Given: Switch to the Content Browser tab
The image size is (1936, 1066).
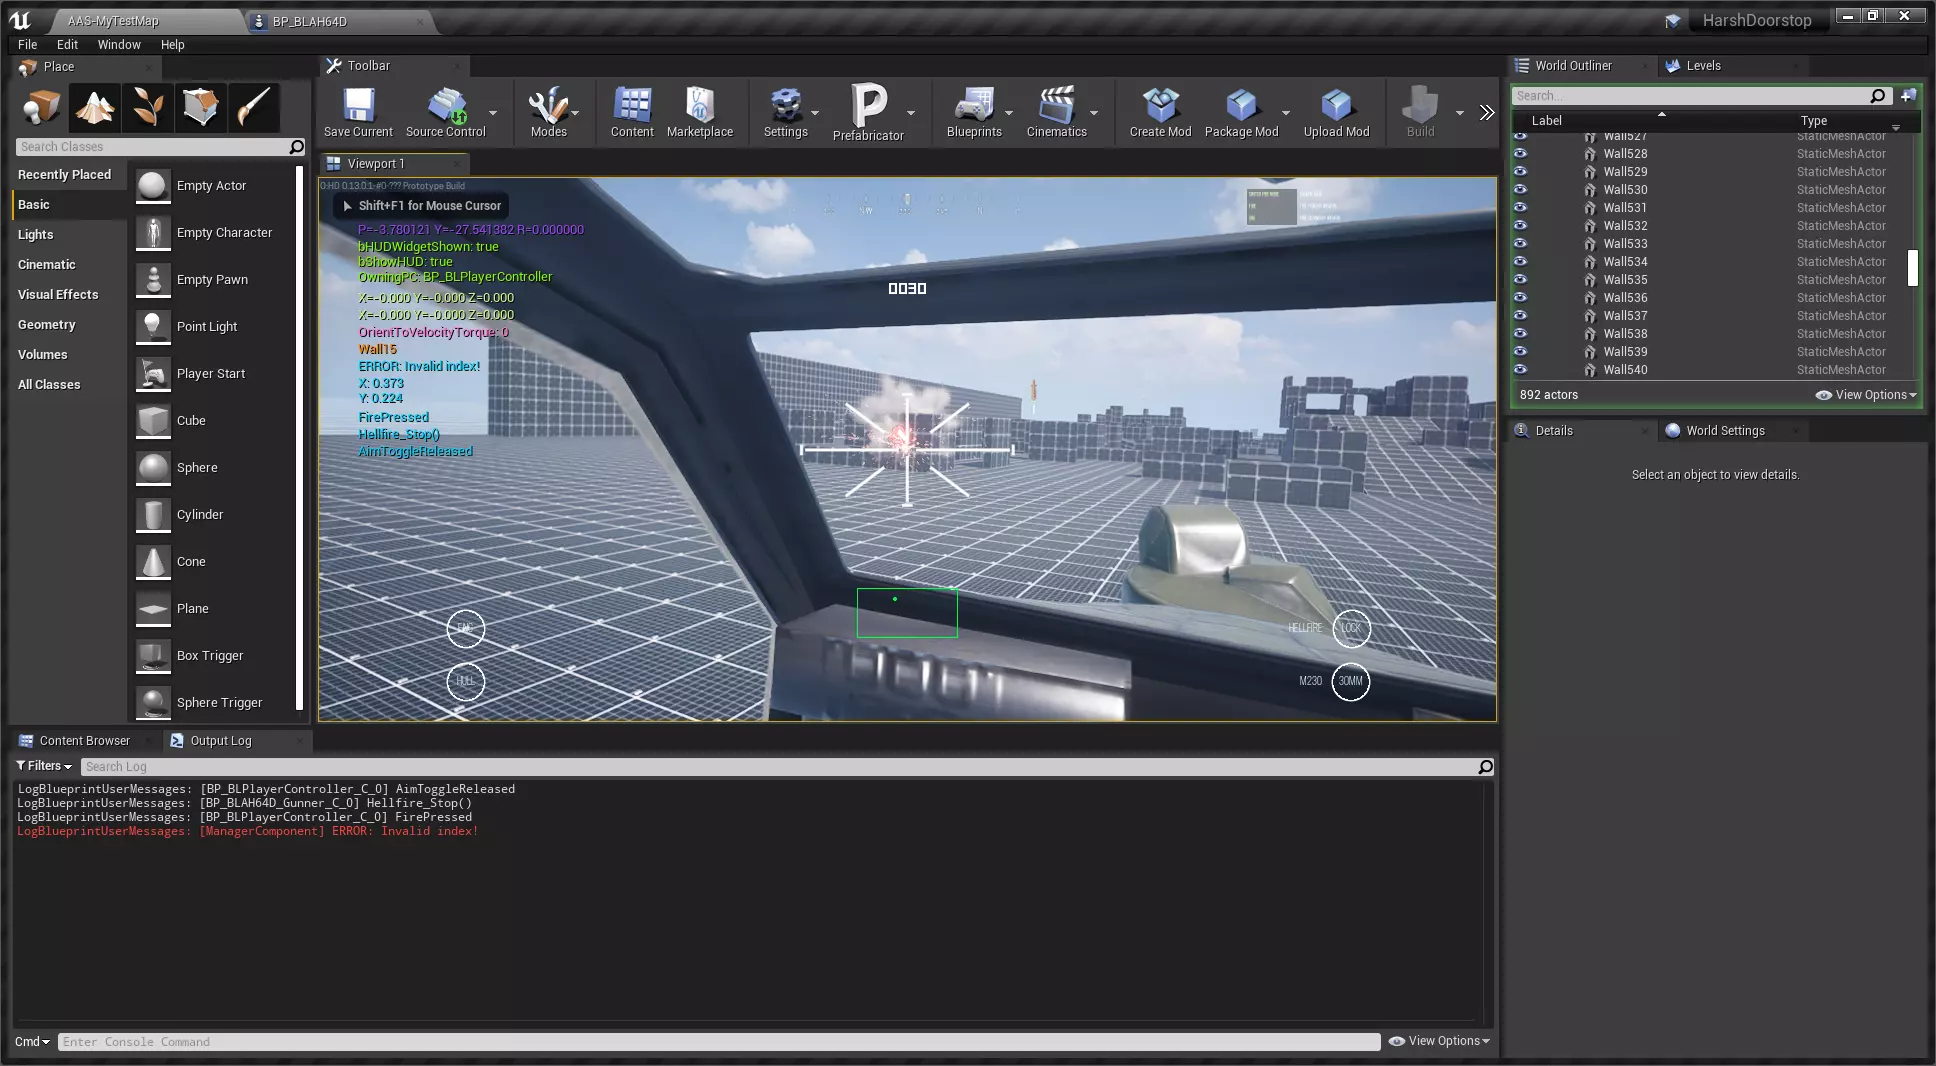Looking at the screenshot, I should pyautogui.click(x=84, y=741).
